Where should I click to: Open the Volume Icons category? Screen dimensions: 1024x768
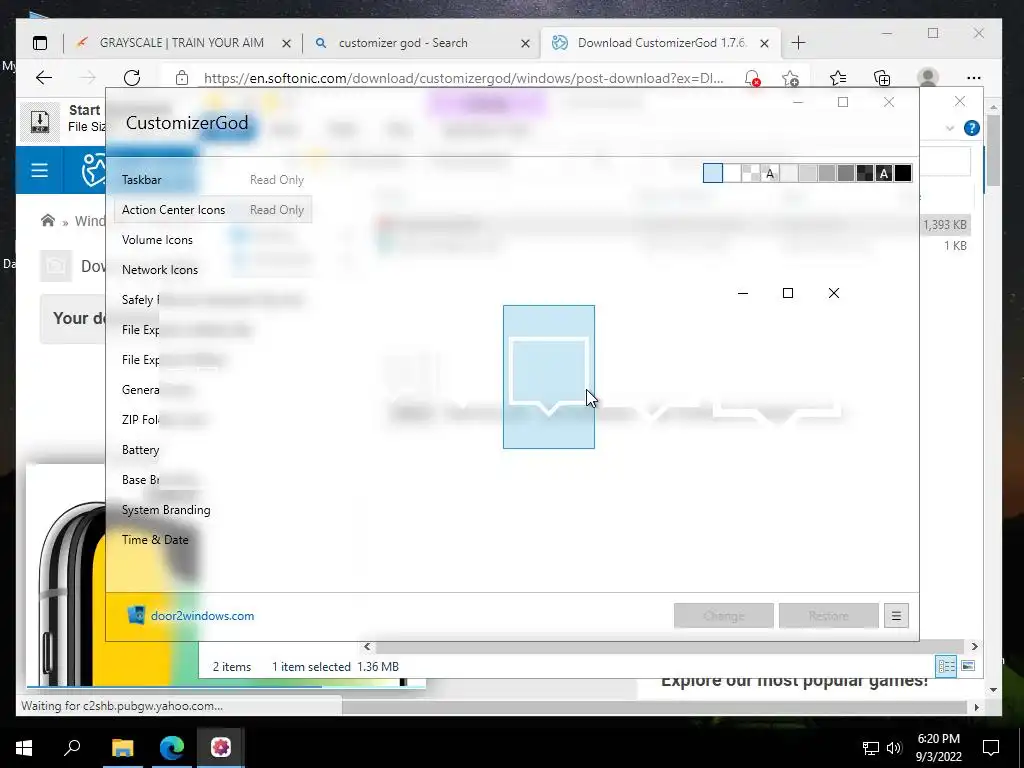point(157,240)
